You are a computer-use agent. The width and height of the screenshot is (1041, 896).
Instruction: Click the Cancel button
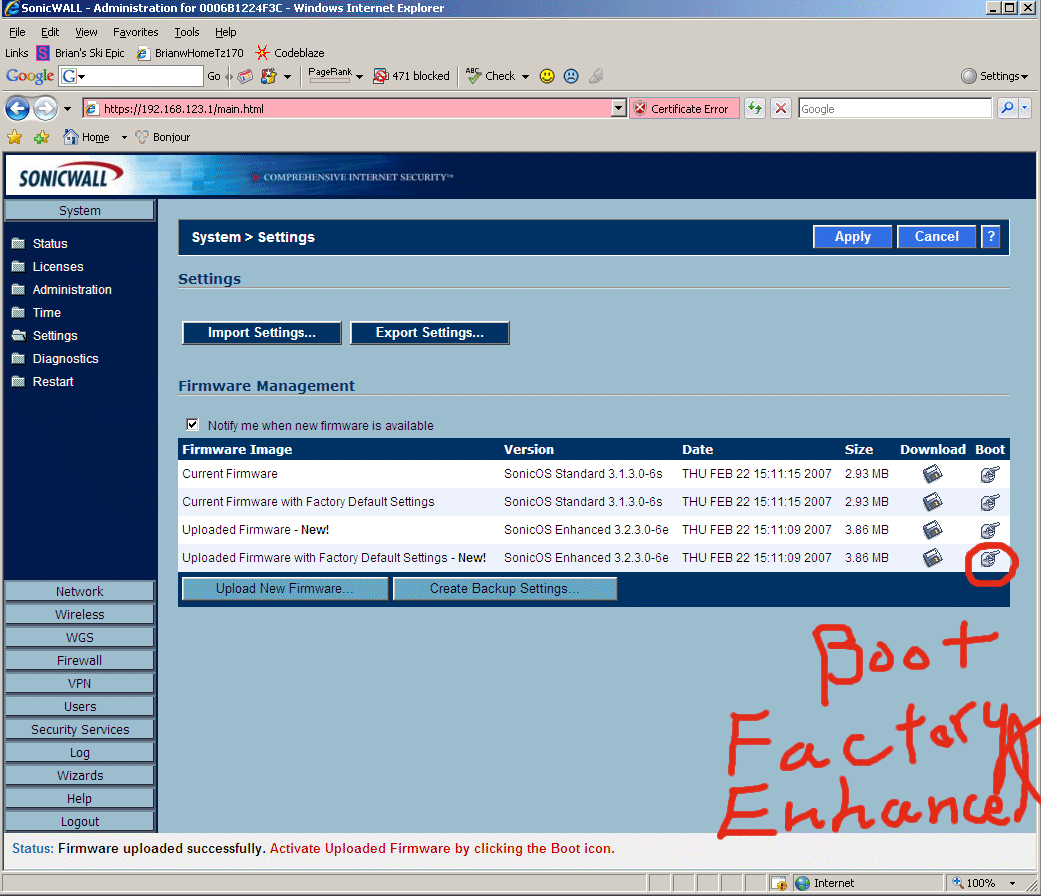coord(937,236)
